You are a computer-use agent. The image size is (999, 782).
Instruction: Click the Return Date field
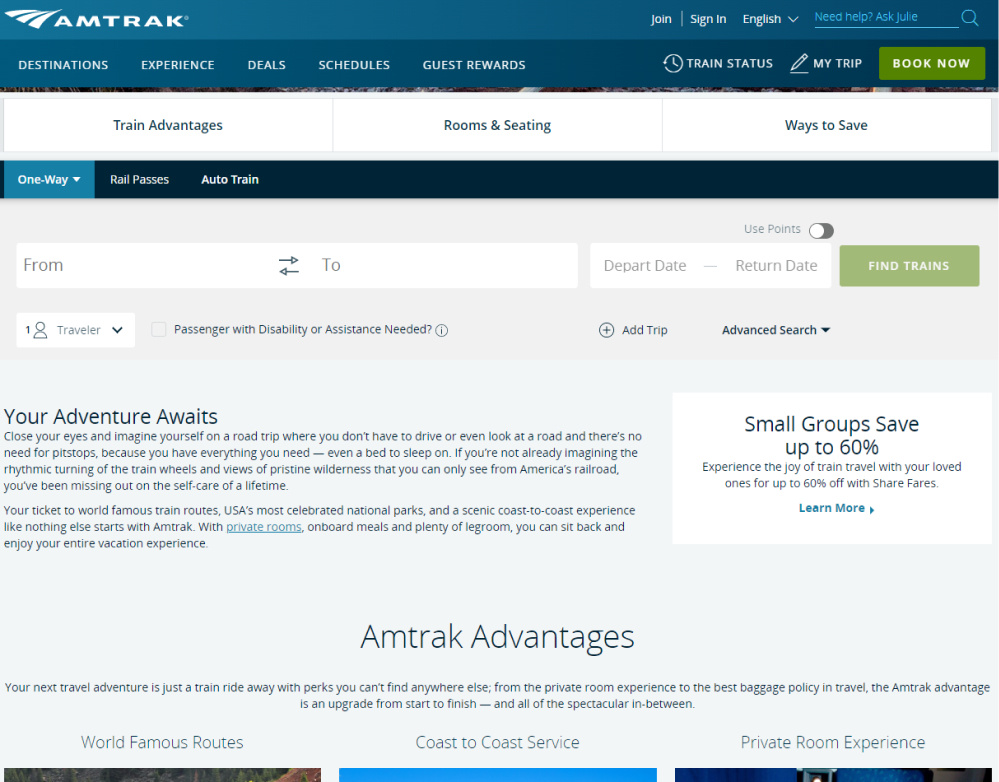point(776,266)
